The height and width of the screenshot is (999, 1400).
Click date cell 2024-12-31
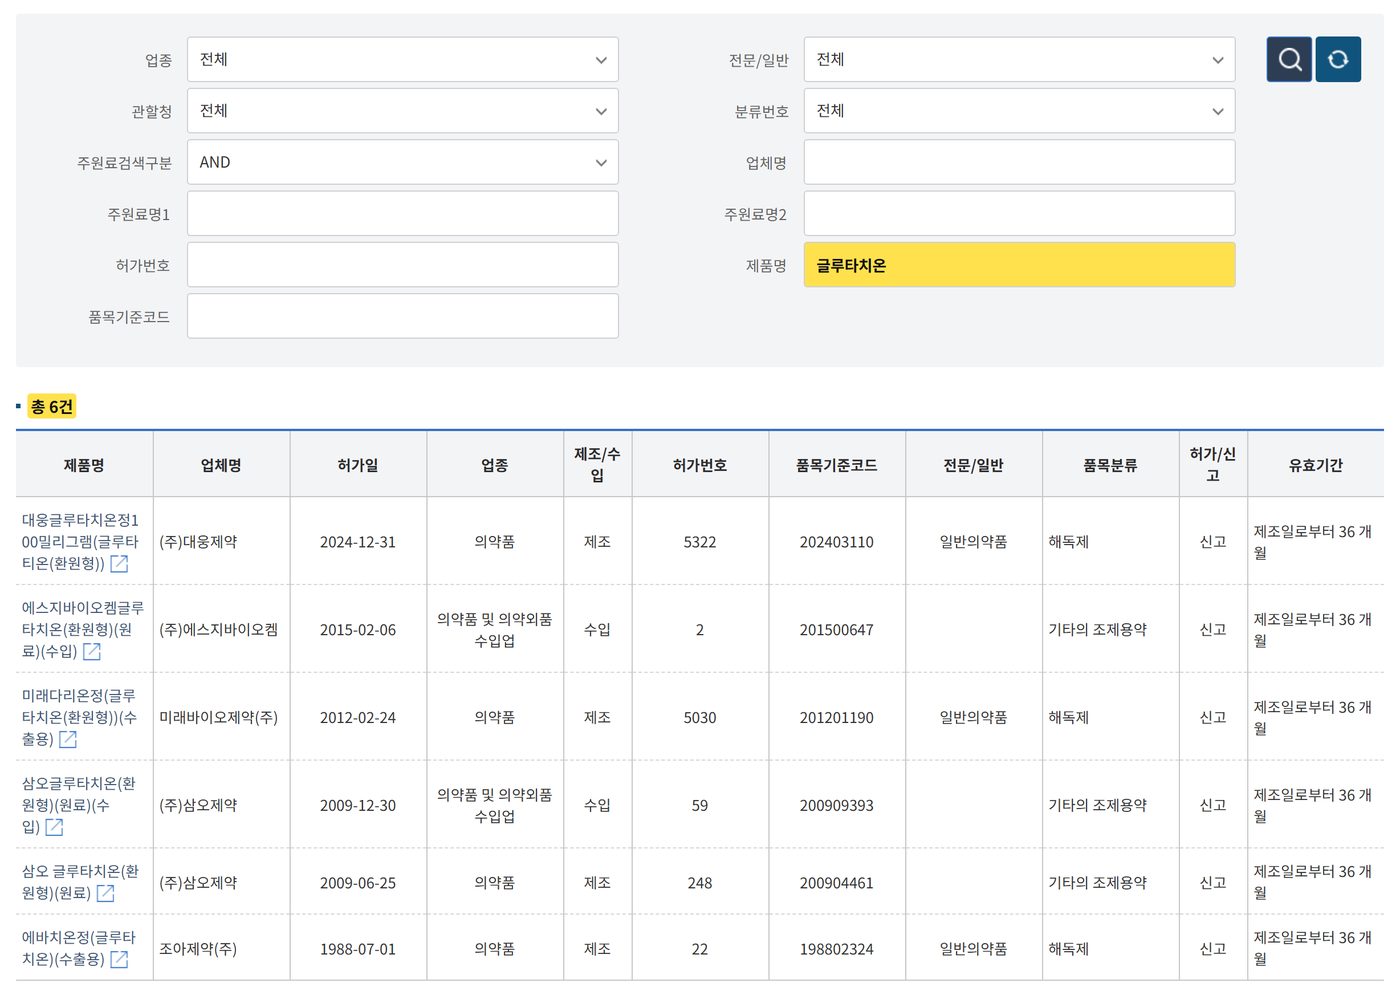coord(358,542)
